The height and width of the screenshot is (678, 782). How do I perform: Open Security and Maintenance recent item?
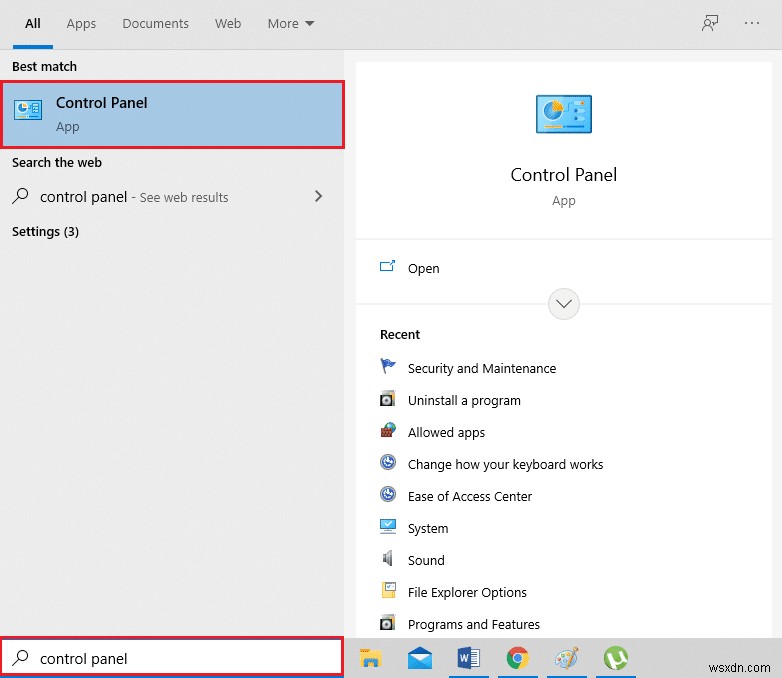[x=482, y=368]
